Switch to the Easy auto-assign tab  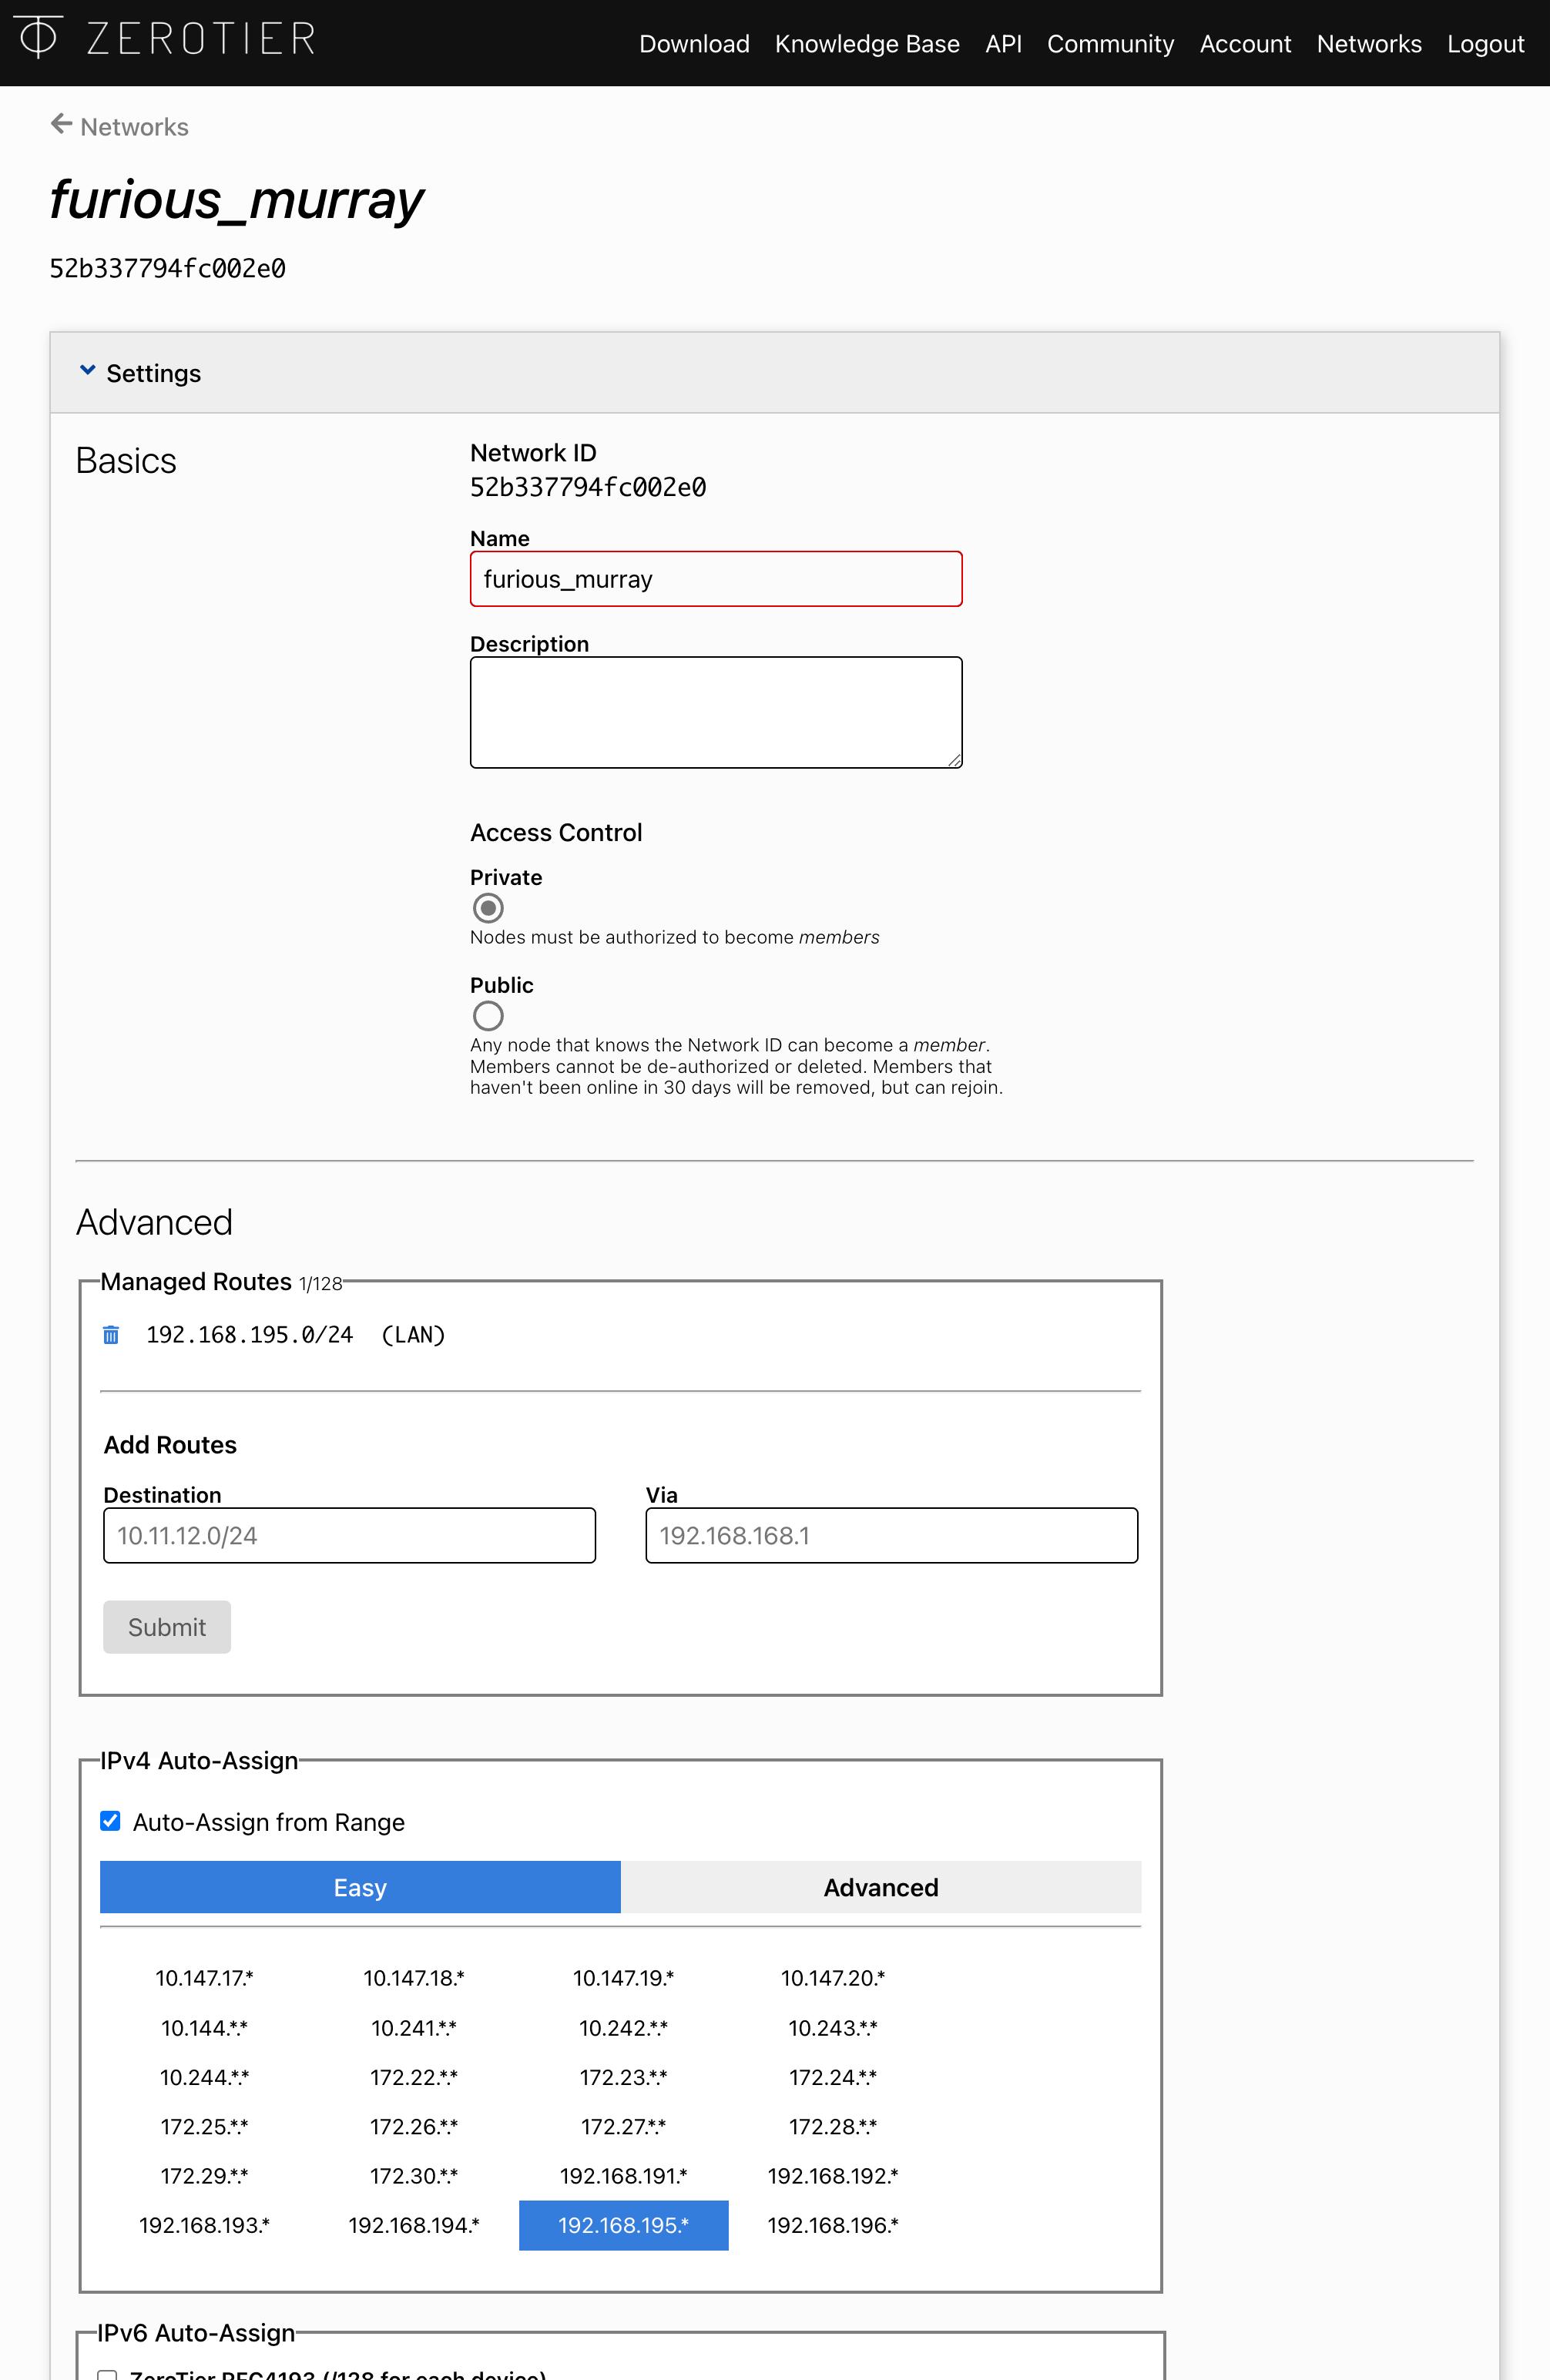pyautogui.click(x=360, y=1887)
